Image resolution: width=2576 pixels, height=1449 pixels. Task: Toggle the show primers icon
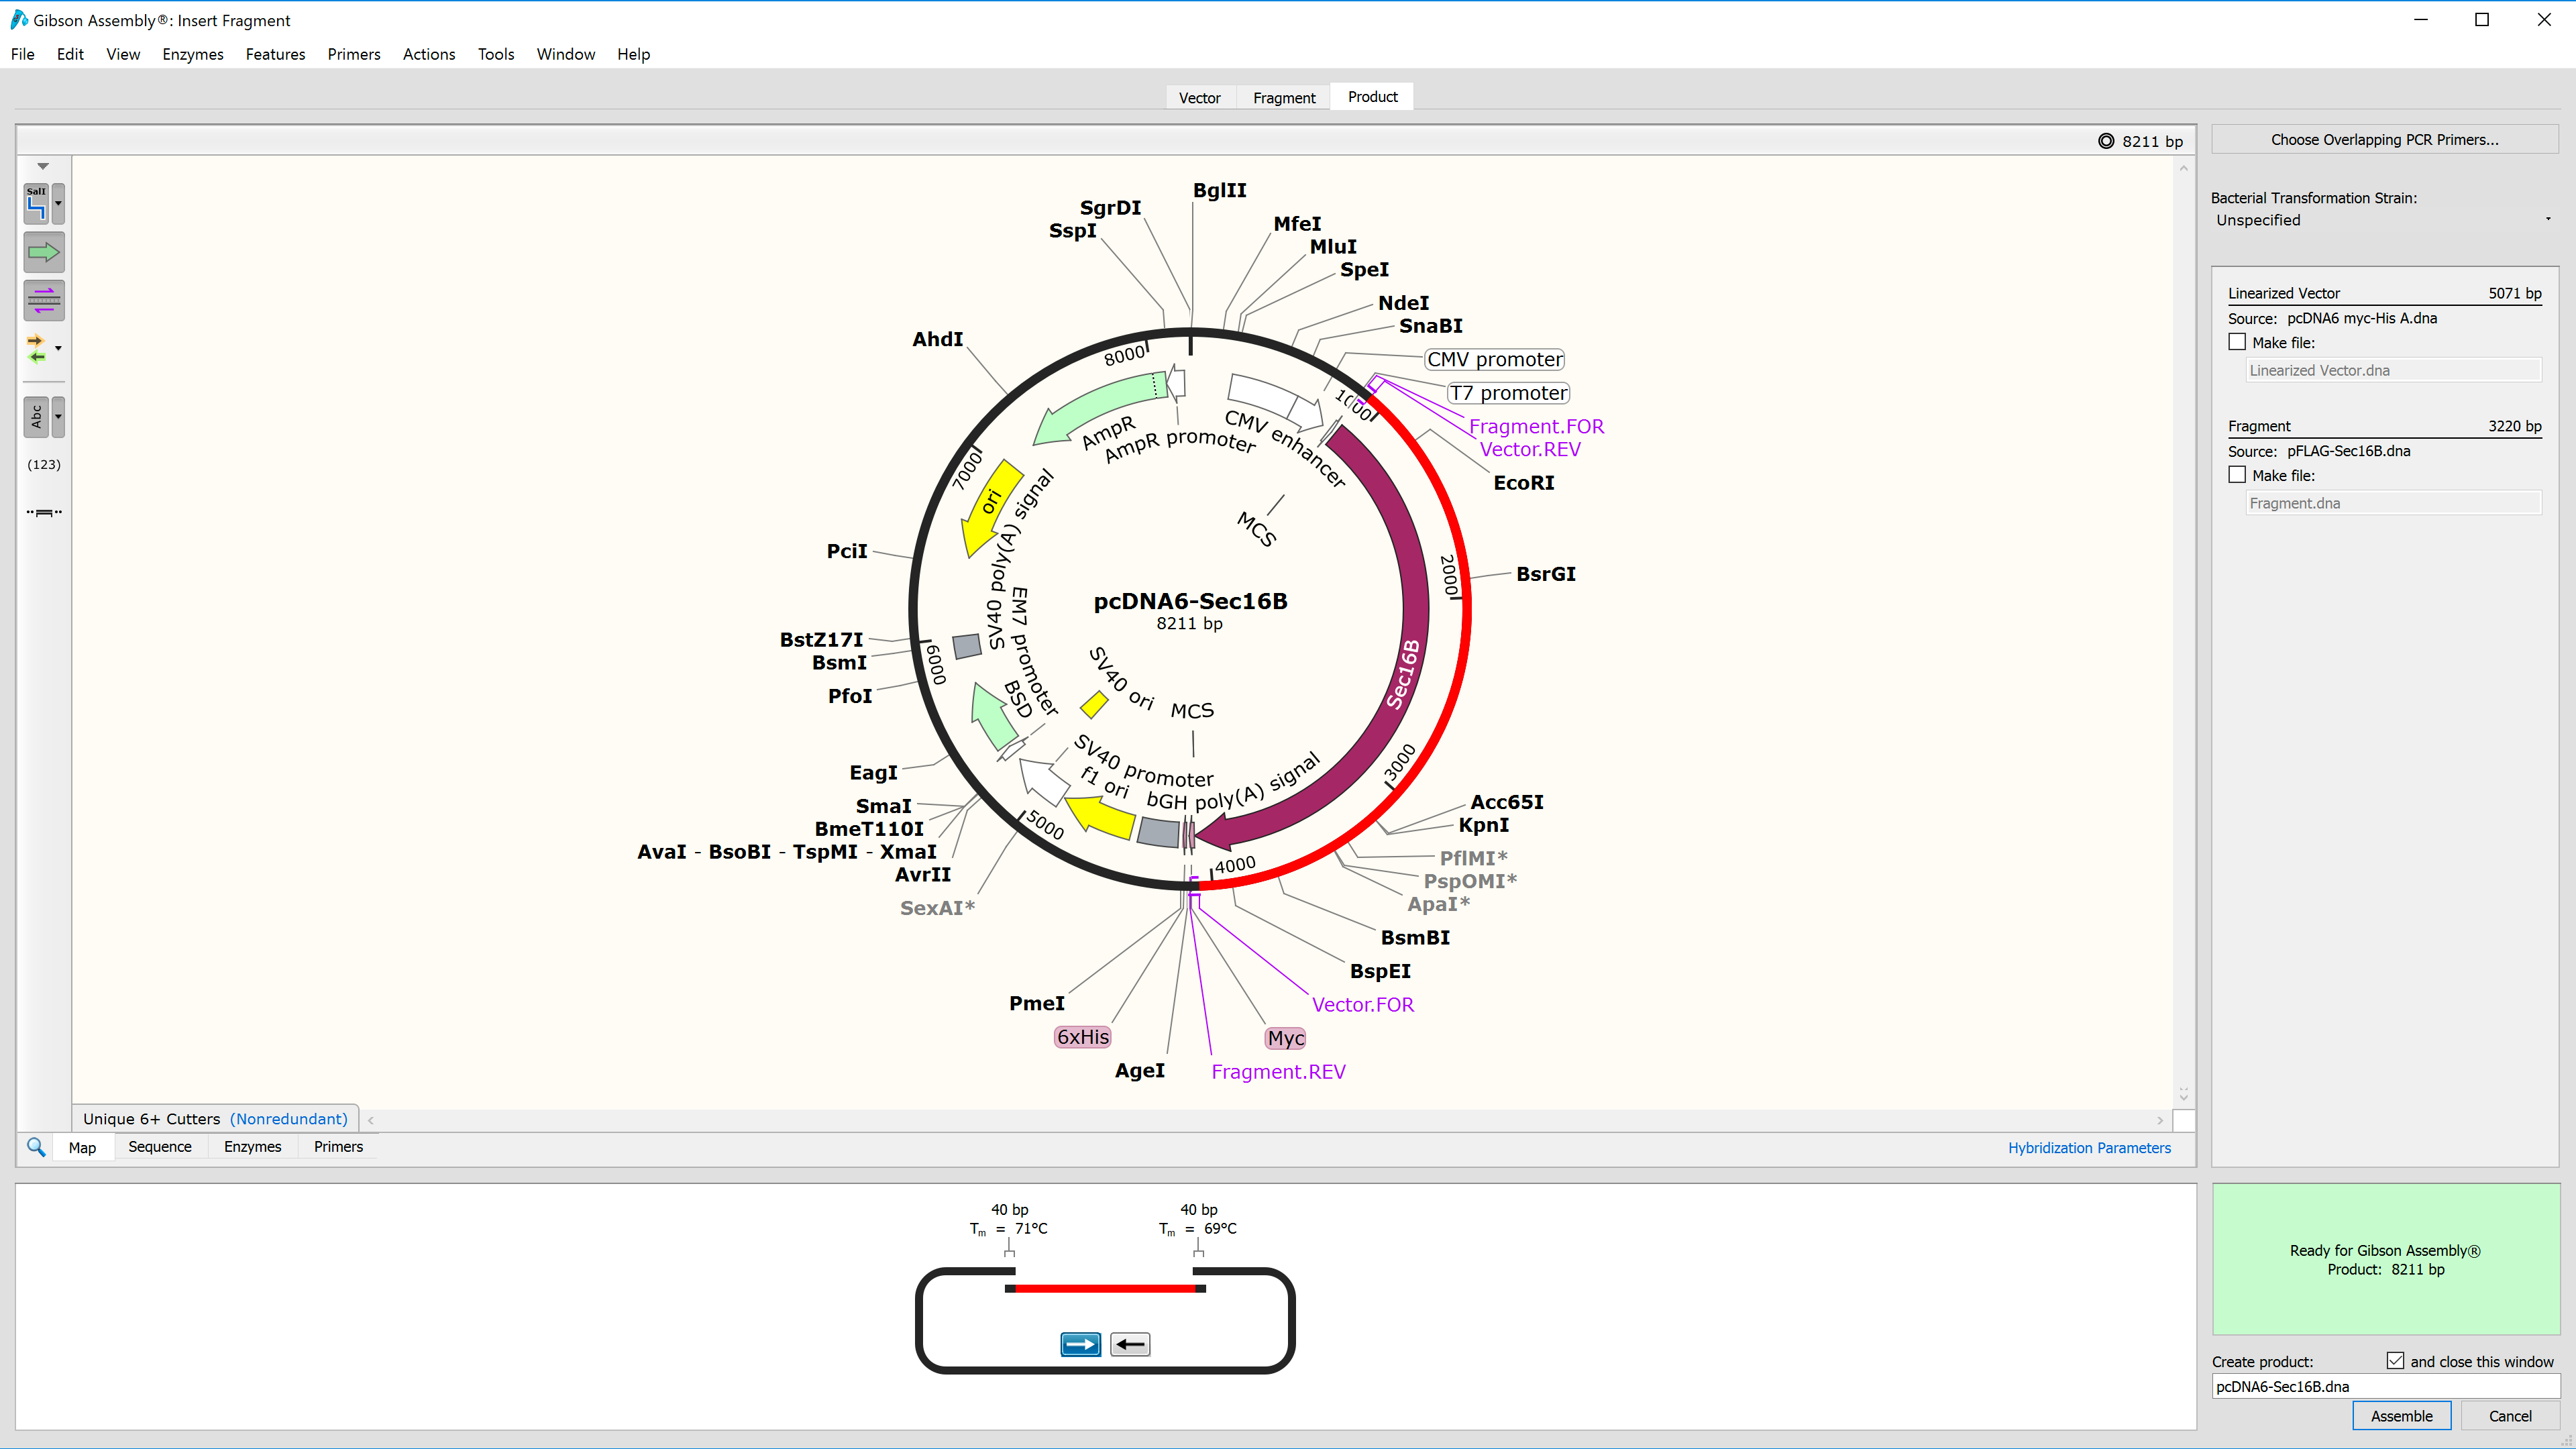(43, 300)
